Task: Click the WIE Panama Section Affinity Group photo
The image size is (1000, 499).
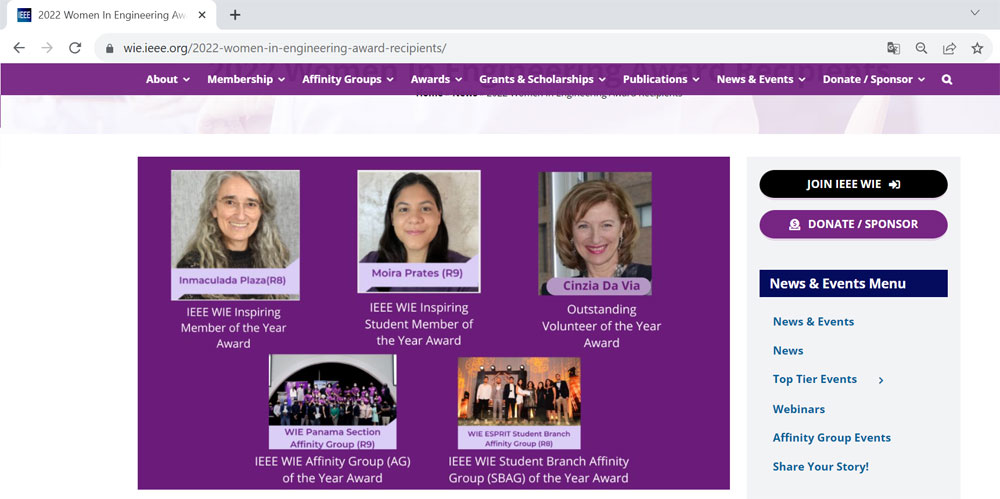Action: tap(332, 402)
